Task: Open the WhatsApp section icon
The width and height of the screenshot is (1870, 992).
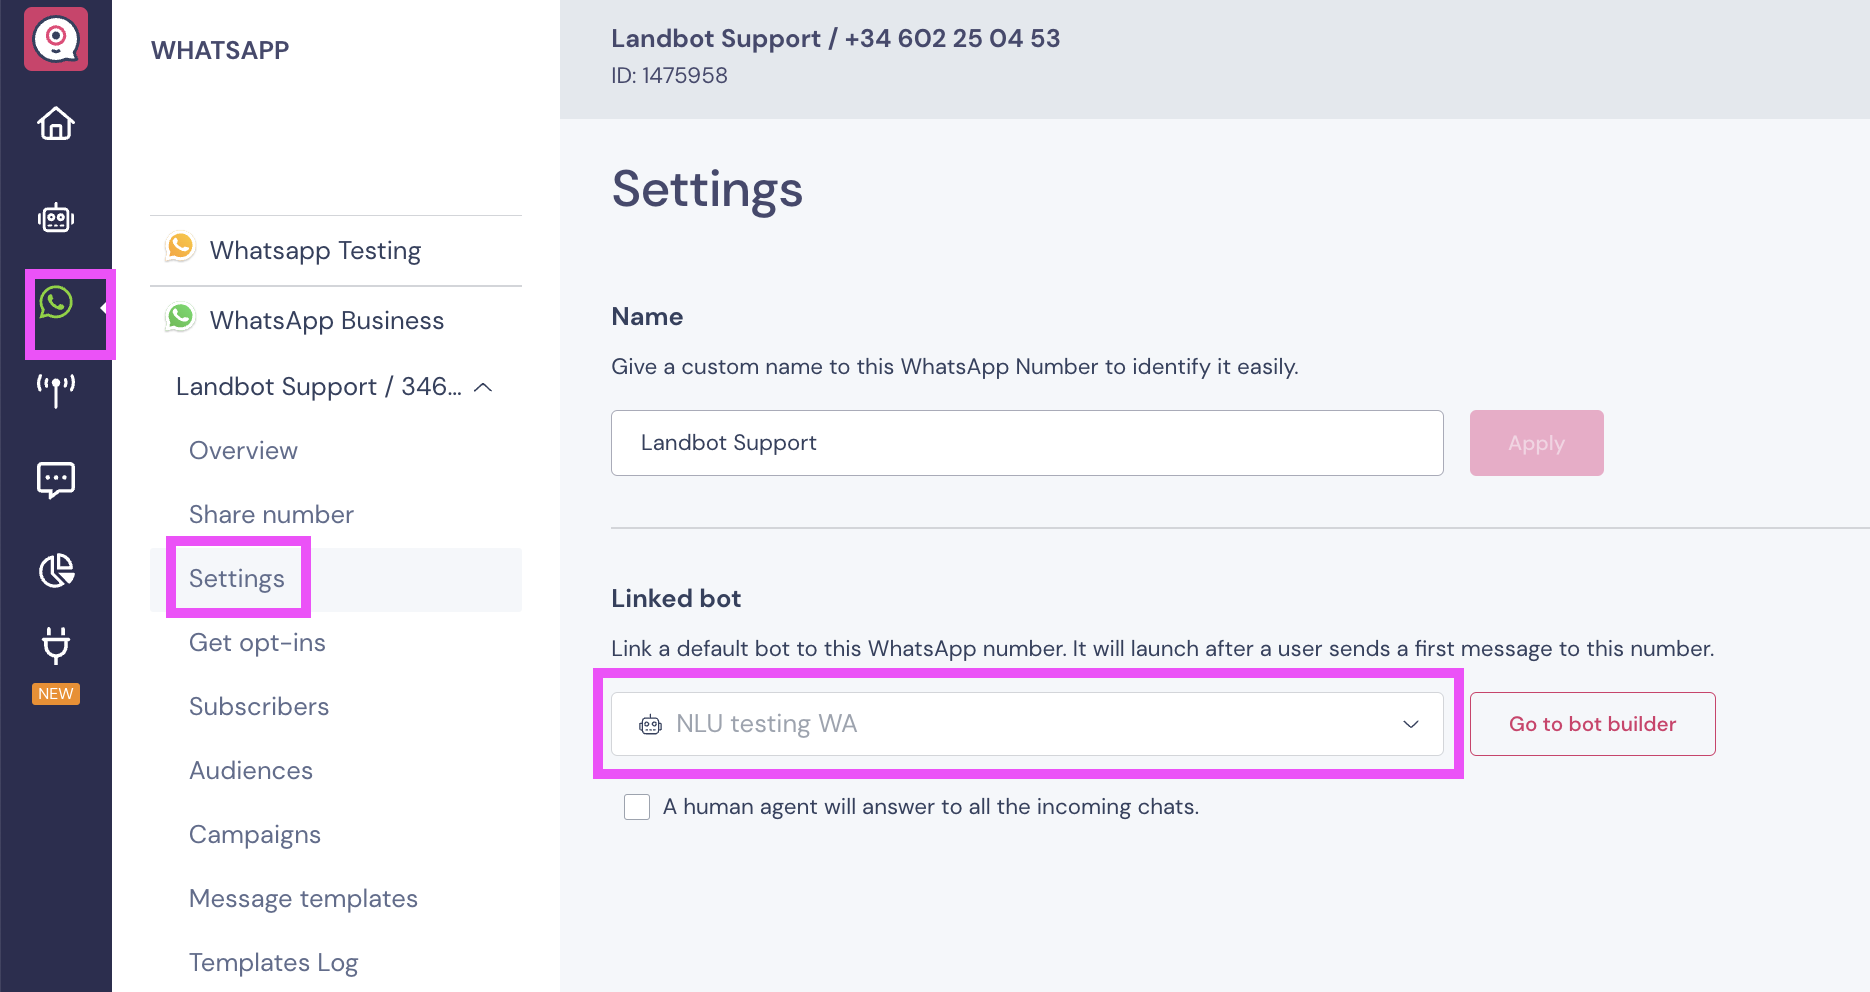Action: pos(57,303)
